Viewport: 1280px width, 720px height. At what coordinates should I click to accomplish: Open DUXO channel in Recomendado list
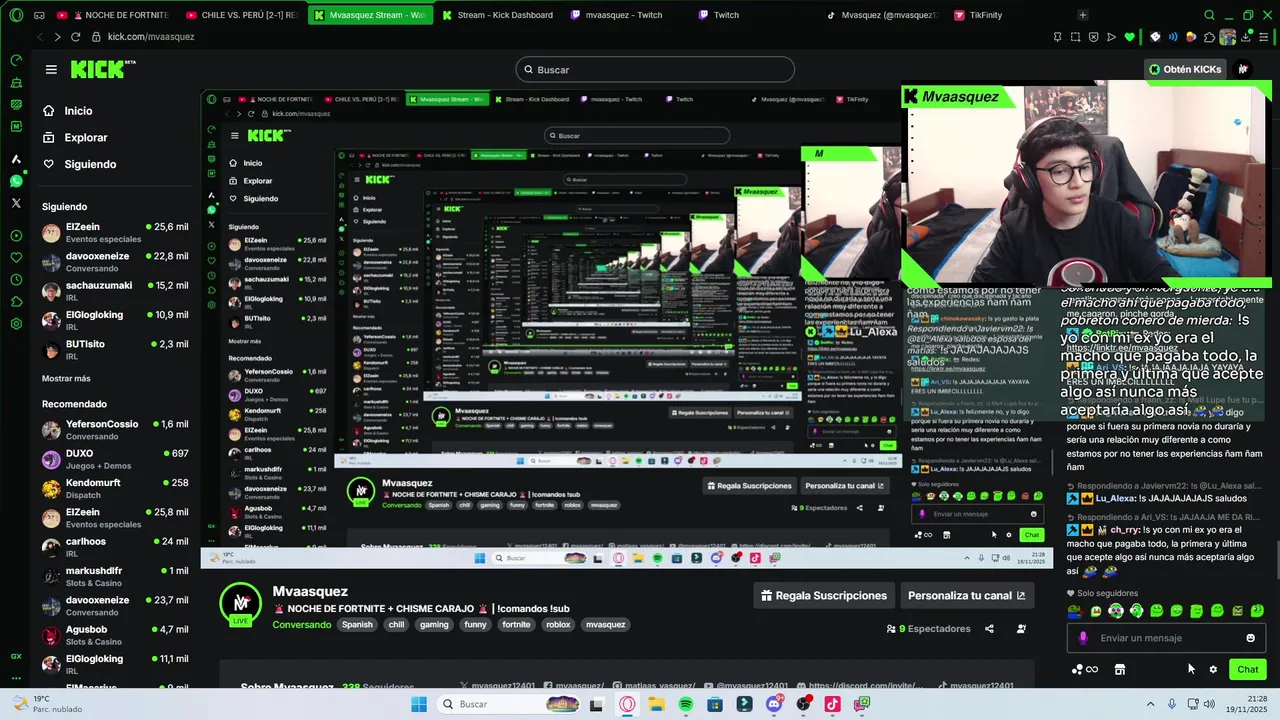tap(115, 459)
